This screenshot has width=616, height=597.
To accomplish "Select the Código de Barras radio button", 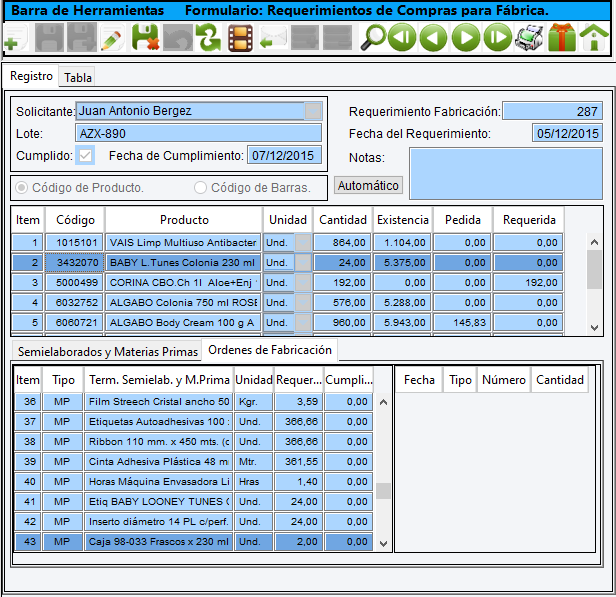I will click(x=200, y=188).
